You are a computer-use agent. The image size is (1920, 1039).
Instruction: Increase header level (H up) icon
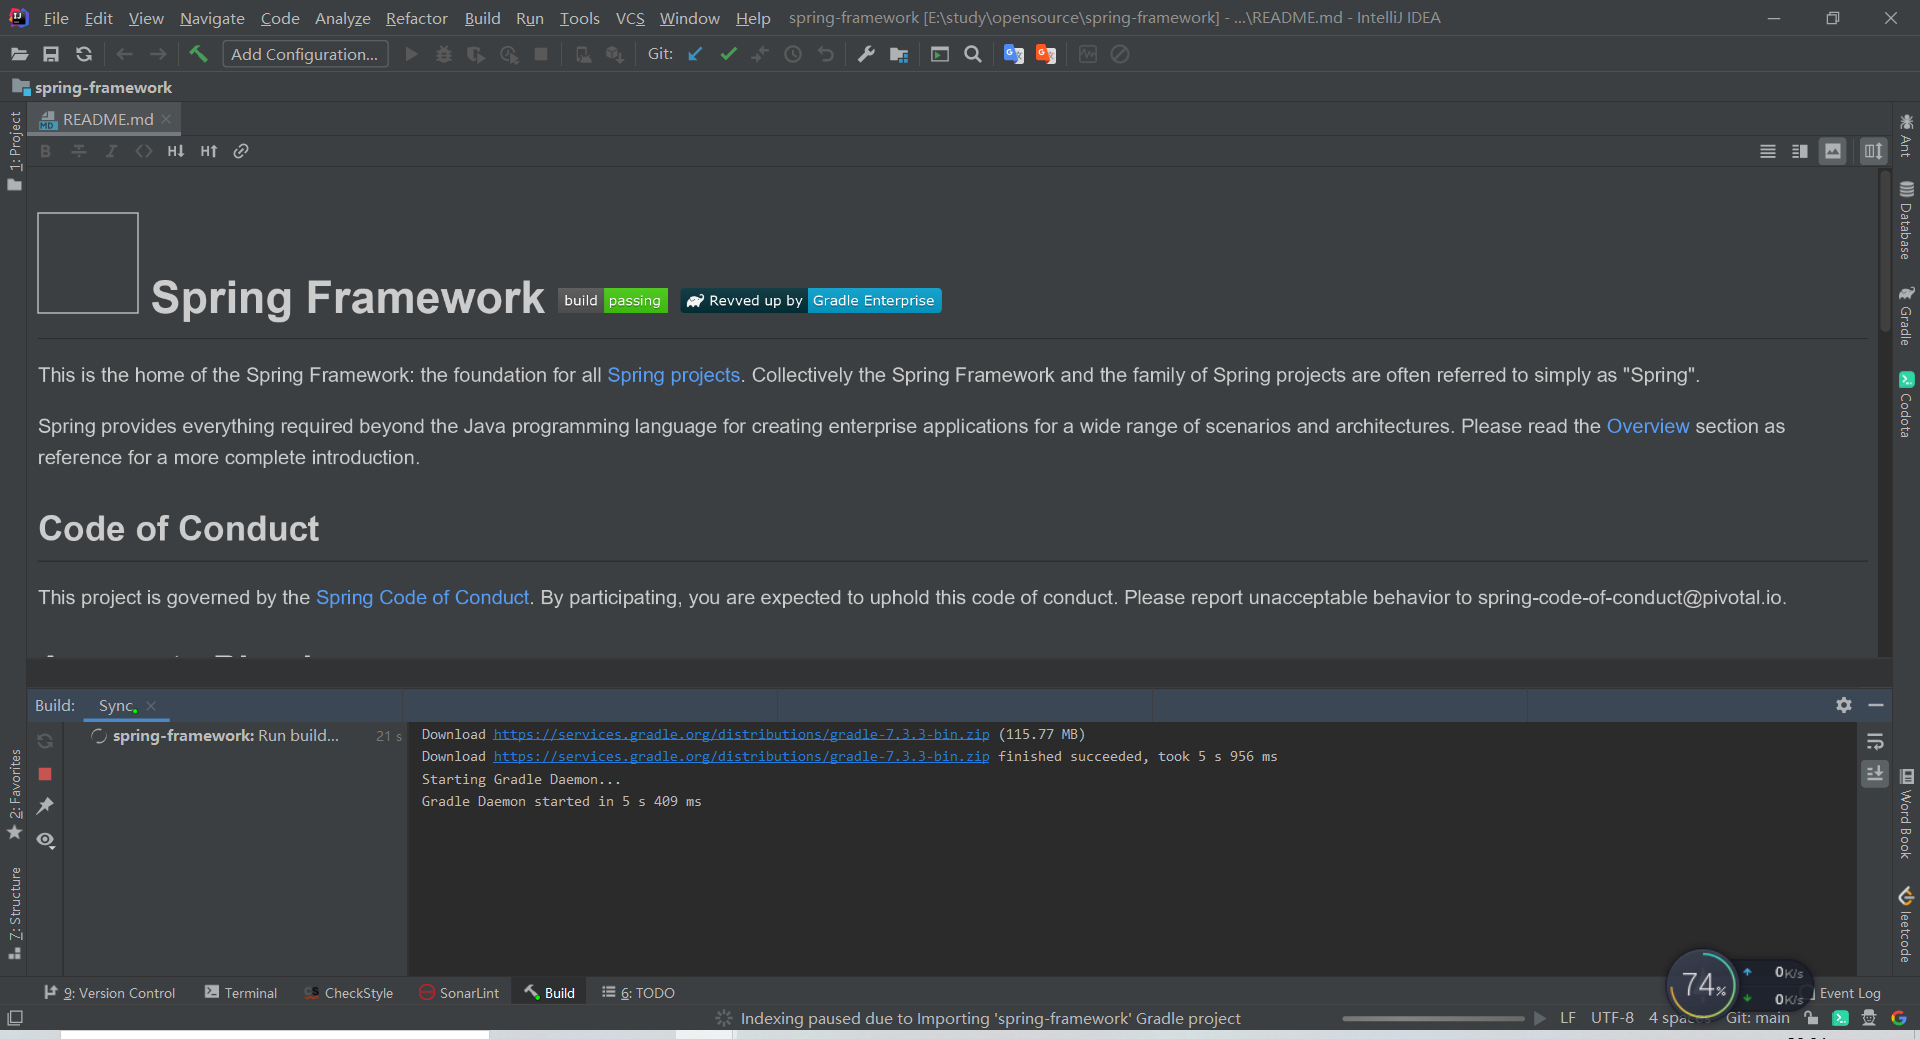(x=208, y=151)
